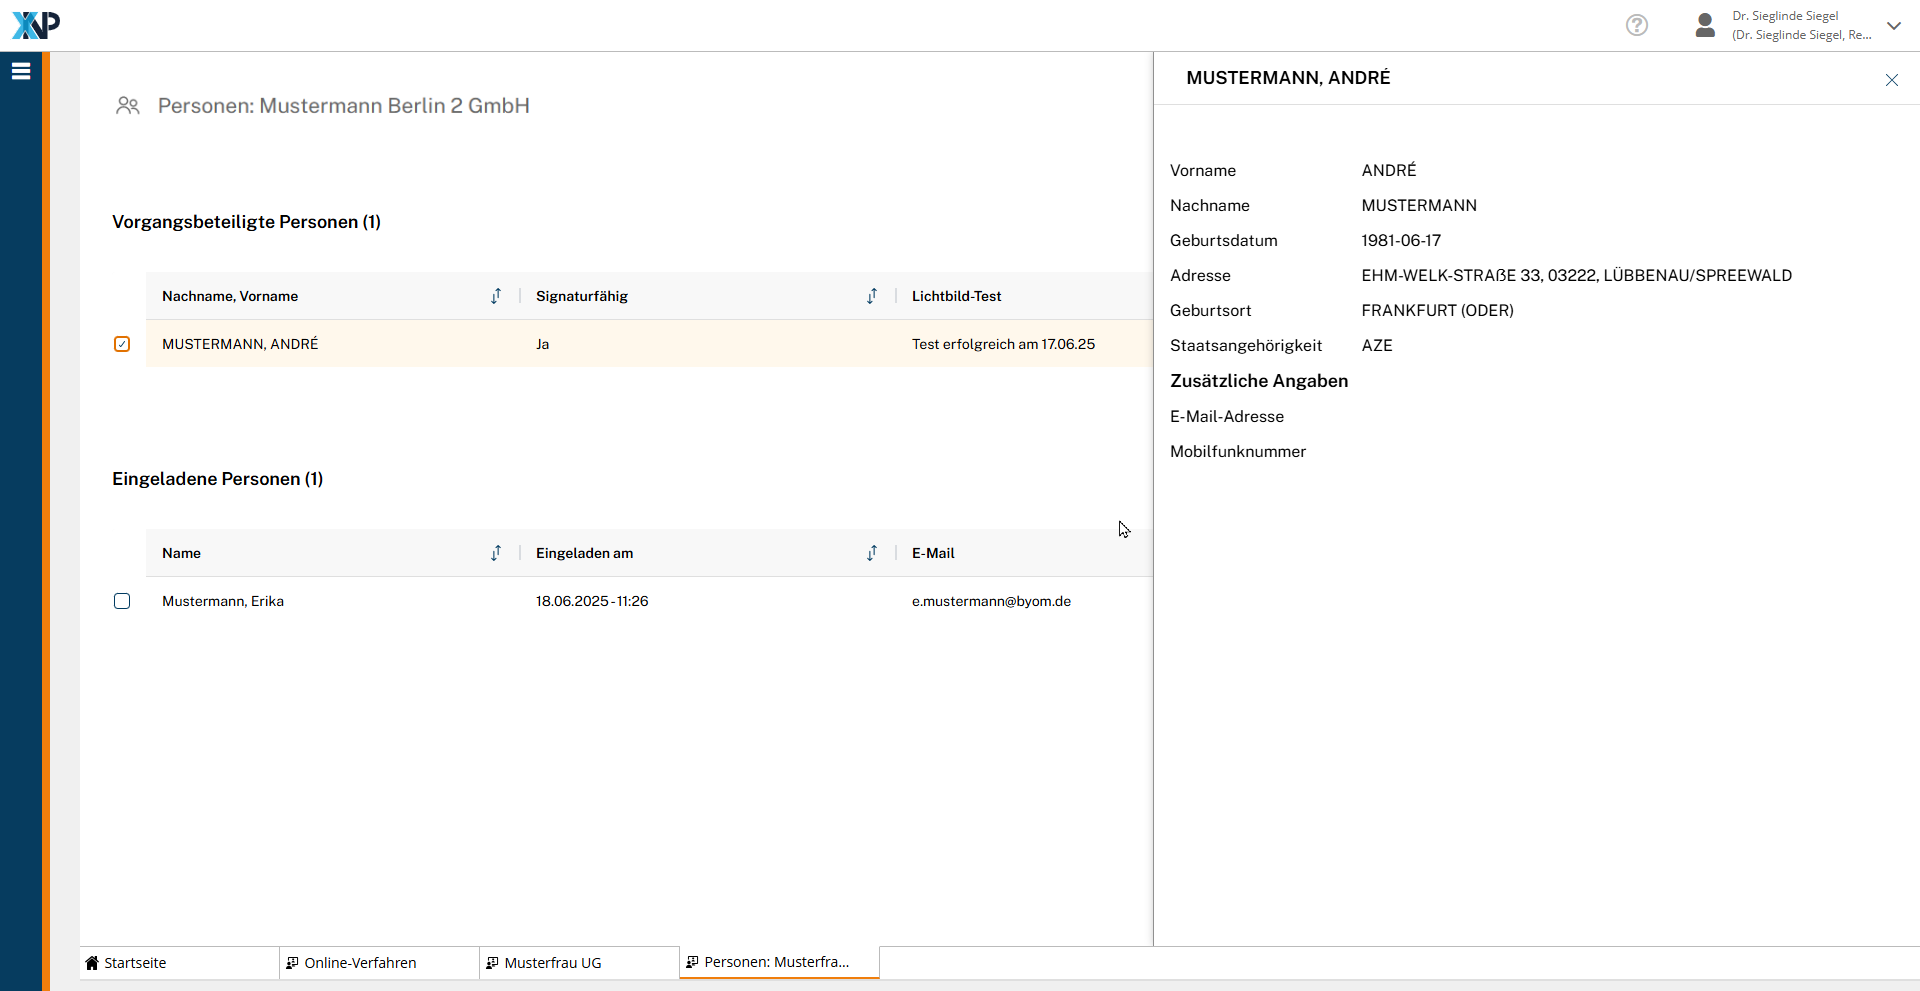Viewport: 1920px width, 991px height.
Task: Click the Eingeladen am column header label
Action: pos(584,553)
